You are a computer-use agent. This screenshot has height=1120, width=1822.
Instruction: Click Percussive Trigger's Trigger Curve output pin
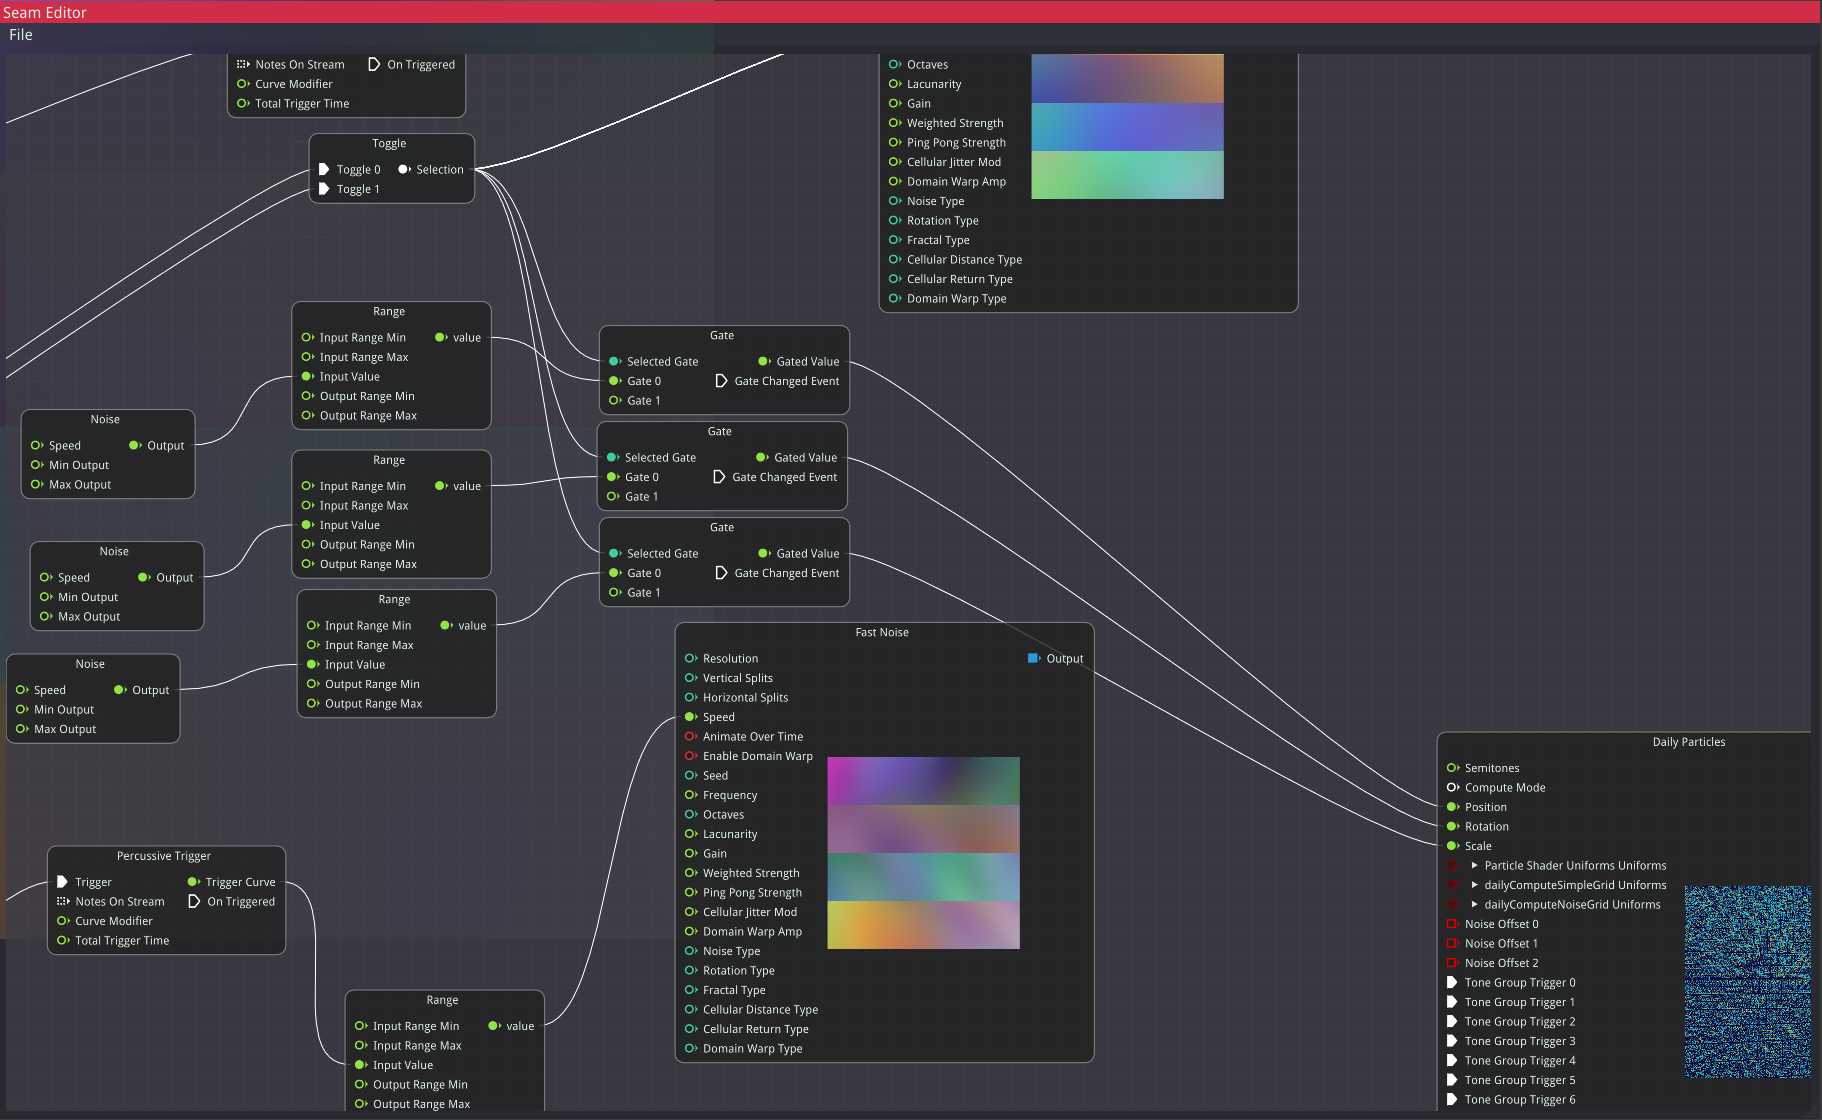(x=193, y=882)
